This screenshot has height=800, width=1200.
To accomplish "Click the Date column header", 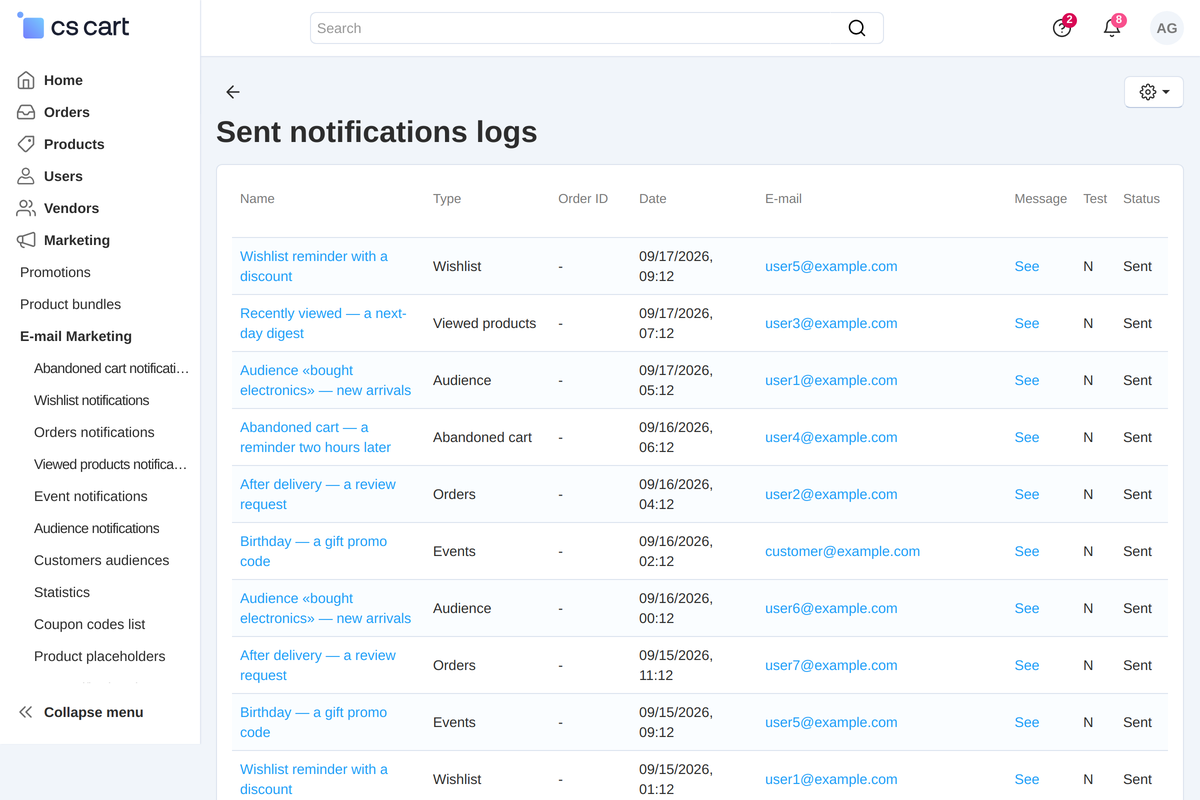I will 652,199.
